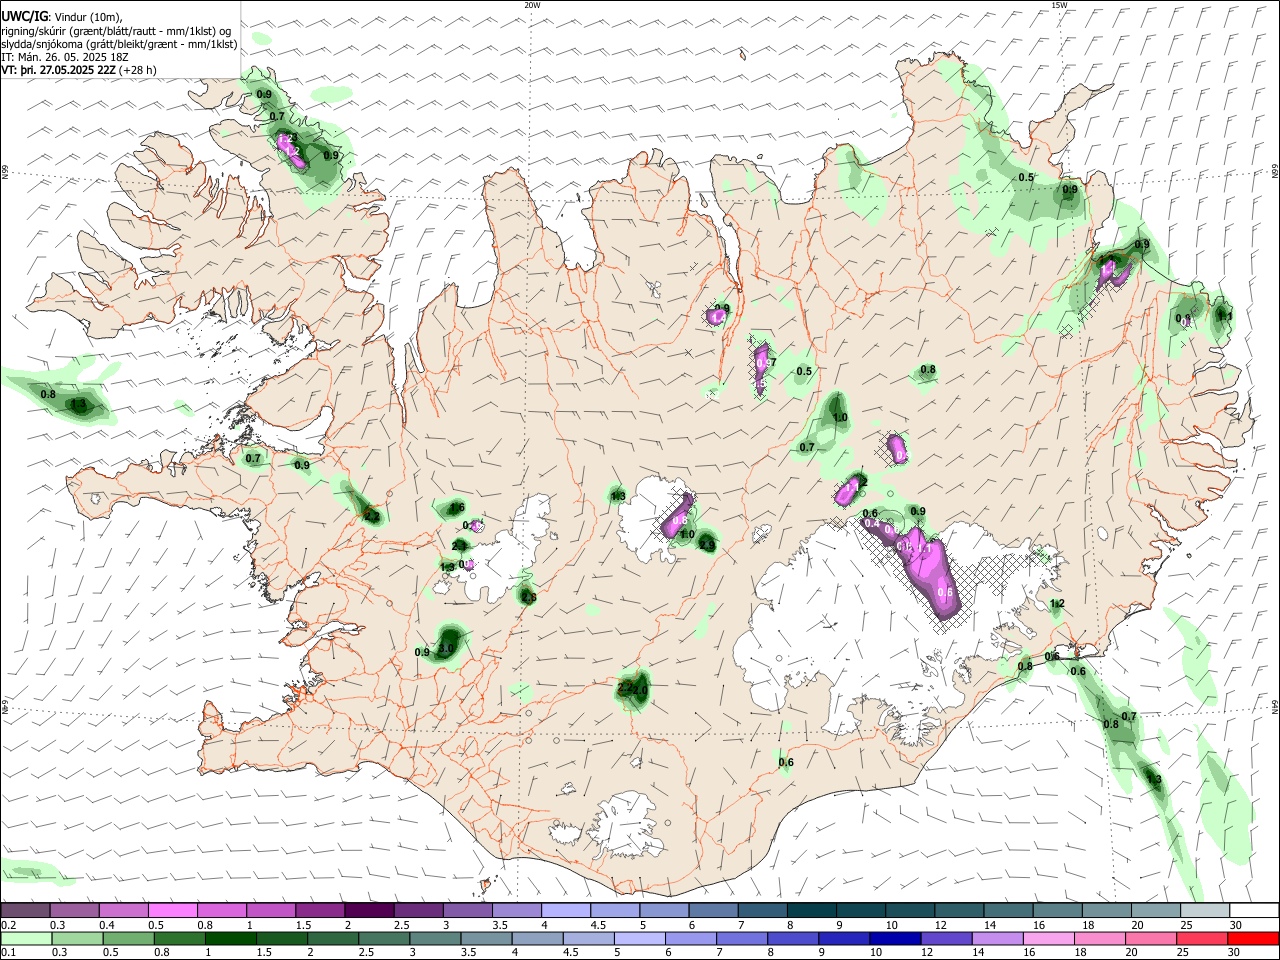Click the '0.2' label under the upper legend row
The width and height of the screenshot is (1280, 960).
[8, 925]
